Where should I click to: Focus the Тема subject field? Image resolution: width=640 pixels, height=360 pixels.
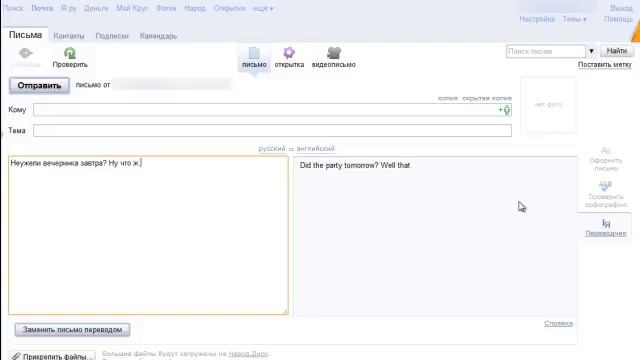coord(272,131)
